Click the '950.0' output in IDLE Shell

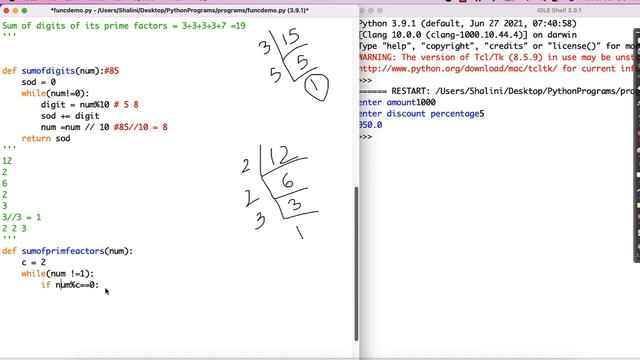(x=371, y=125)
